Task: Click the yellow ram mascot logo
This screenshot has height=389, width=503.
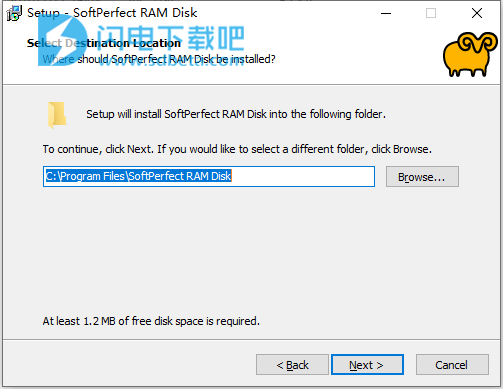Action: click(469, 54)
